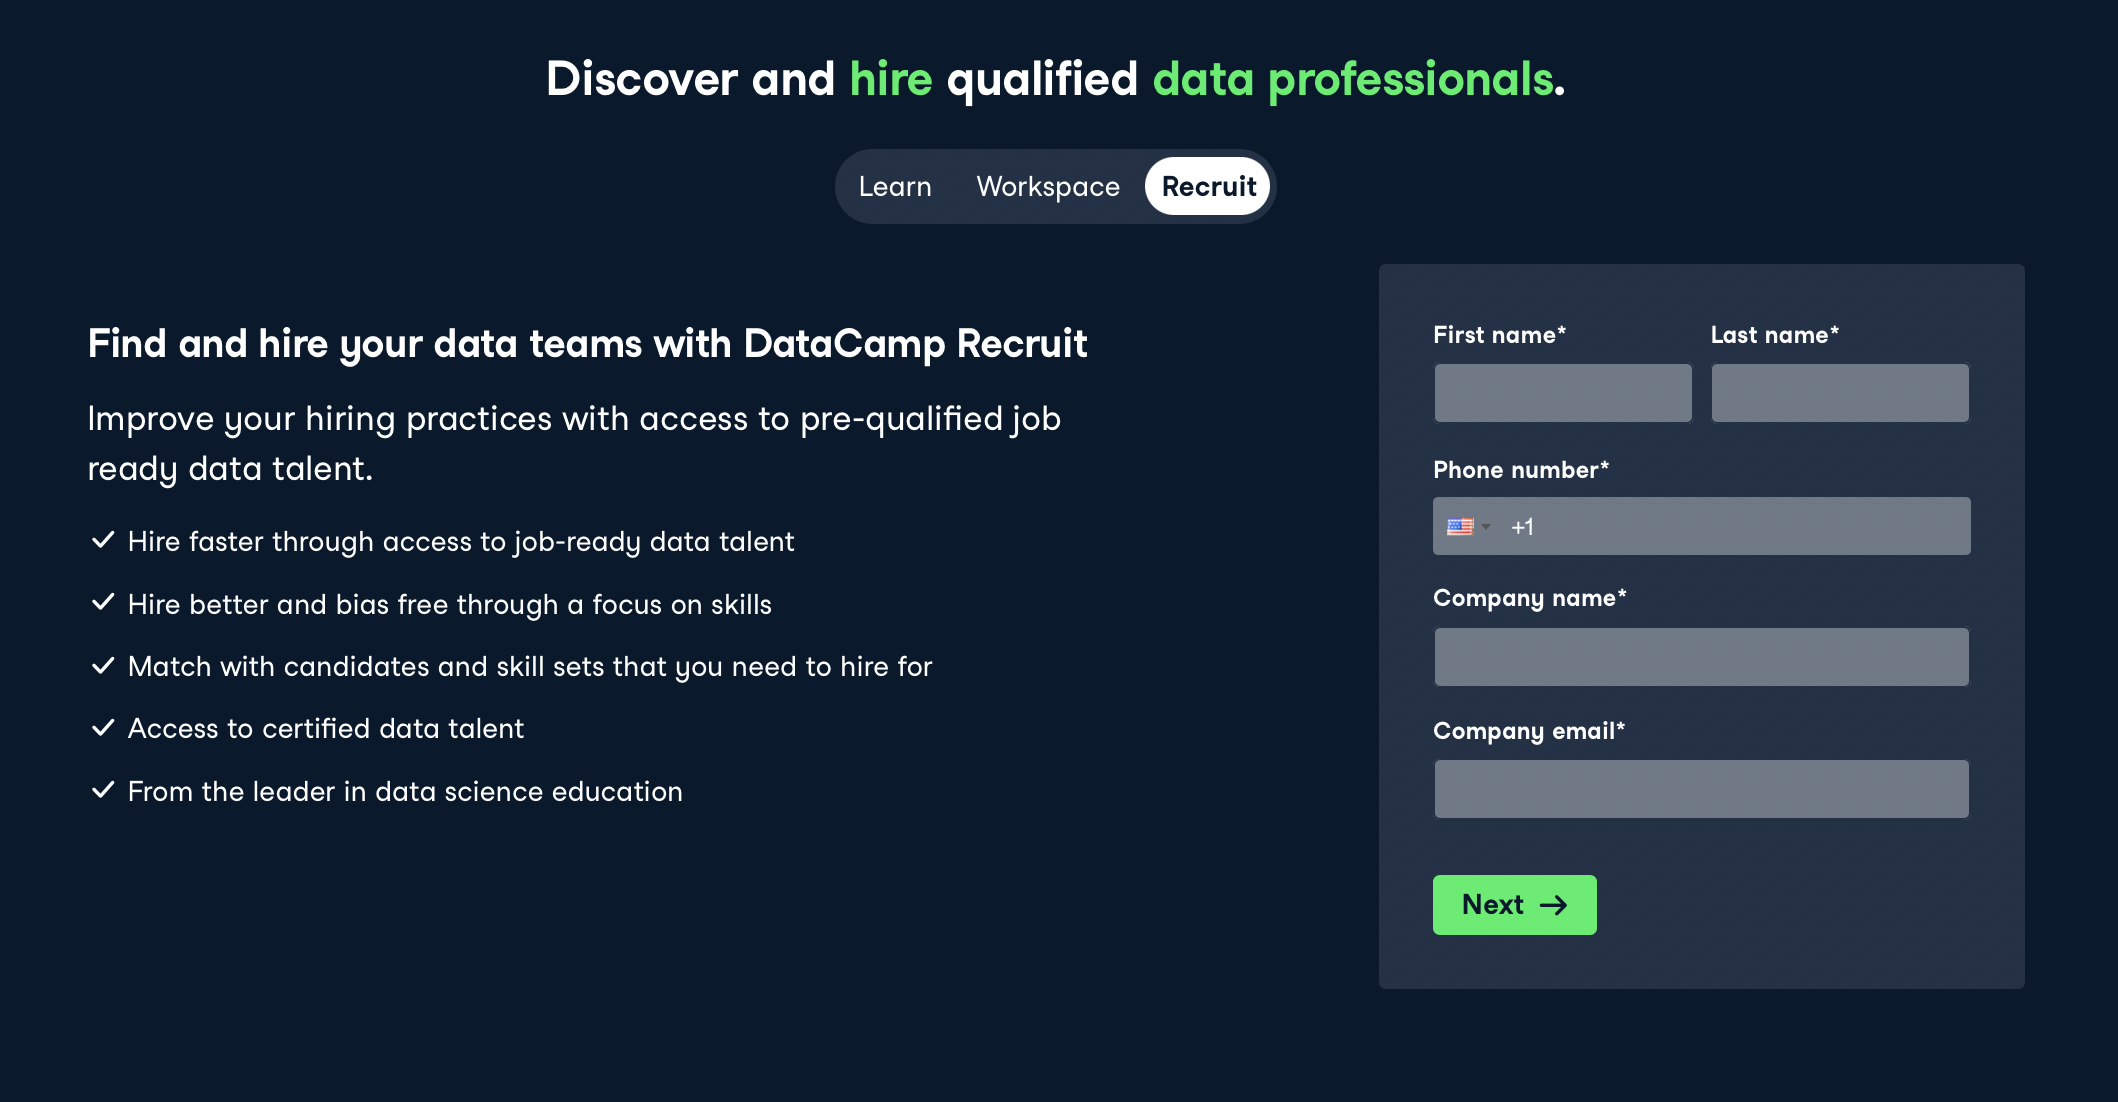Click checkmark beside "Match with candidates"
The height and width of the screenshot is (1102, 2118).
[x=103, y=666]
